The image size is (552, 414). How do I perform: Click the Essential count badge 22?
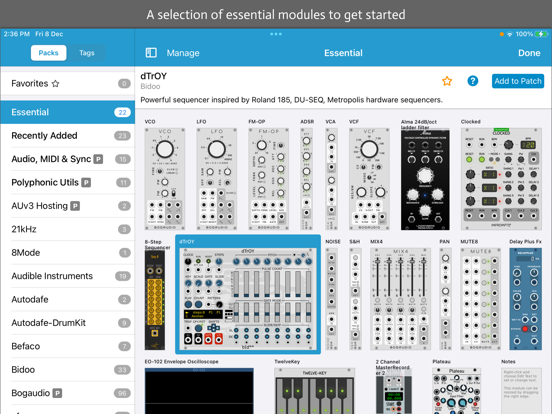[122, 112]
